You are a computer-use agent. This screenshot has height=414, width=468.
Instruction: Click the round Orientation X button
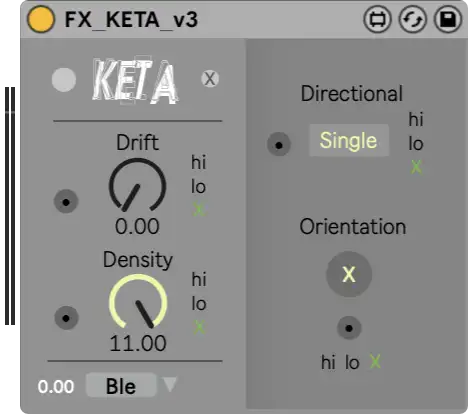click(349, 274)
